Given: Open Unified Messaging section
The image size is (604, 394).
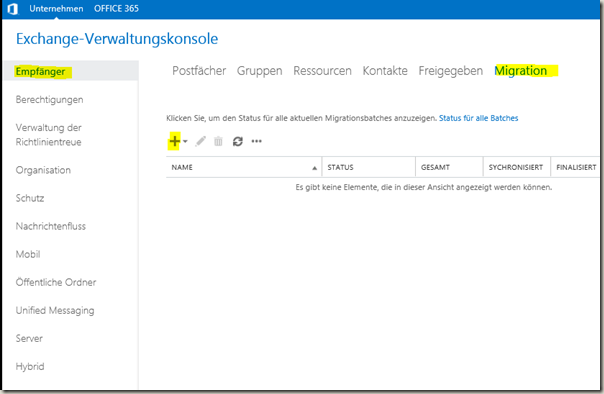Looking at the screenshot, I should pyautogui.click(x=55, y=310).
